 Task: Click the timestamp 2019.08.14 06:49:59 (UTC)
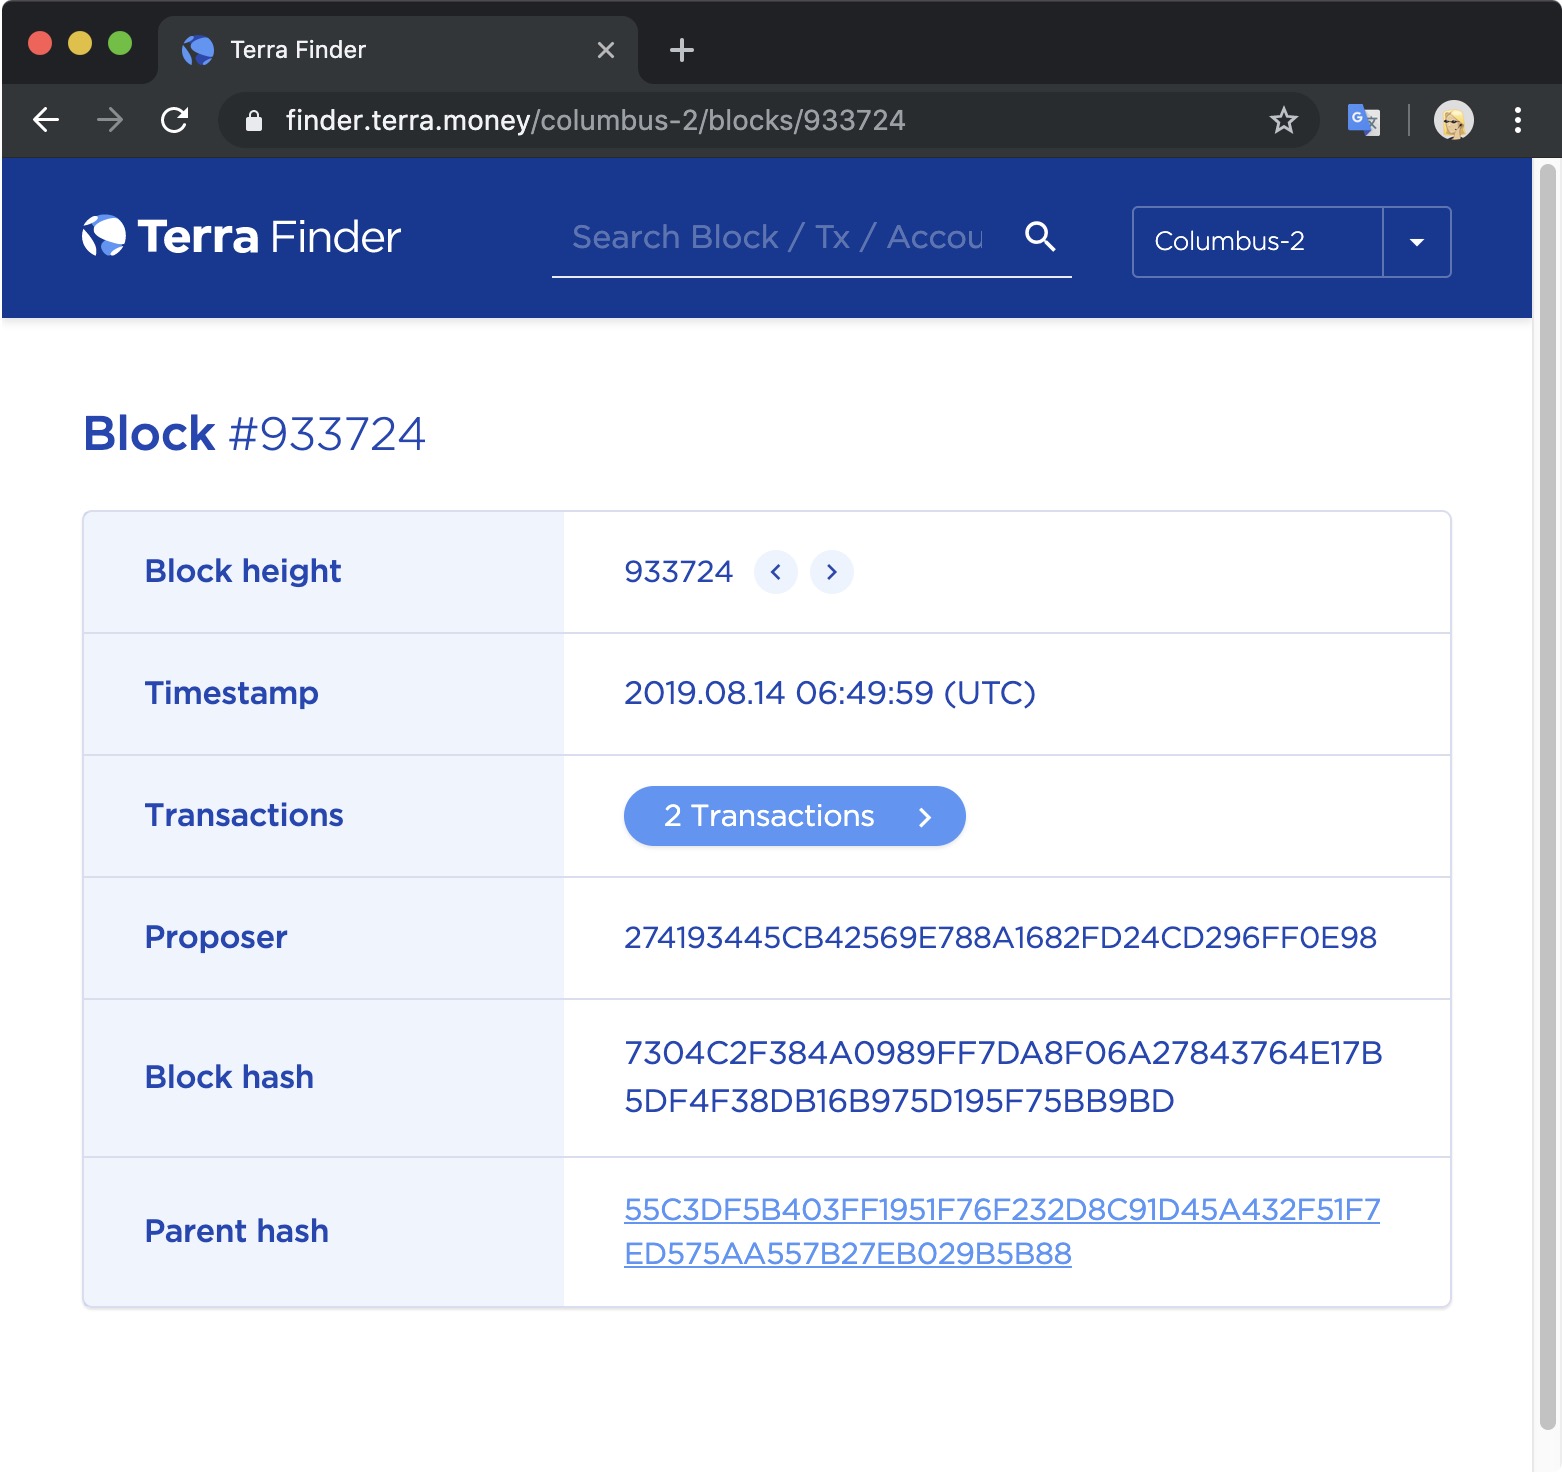[x=830, y=693]
